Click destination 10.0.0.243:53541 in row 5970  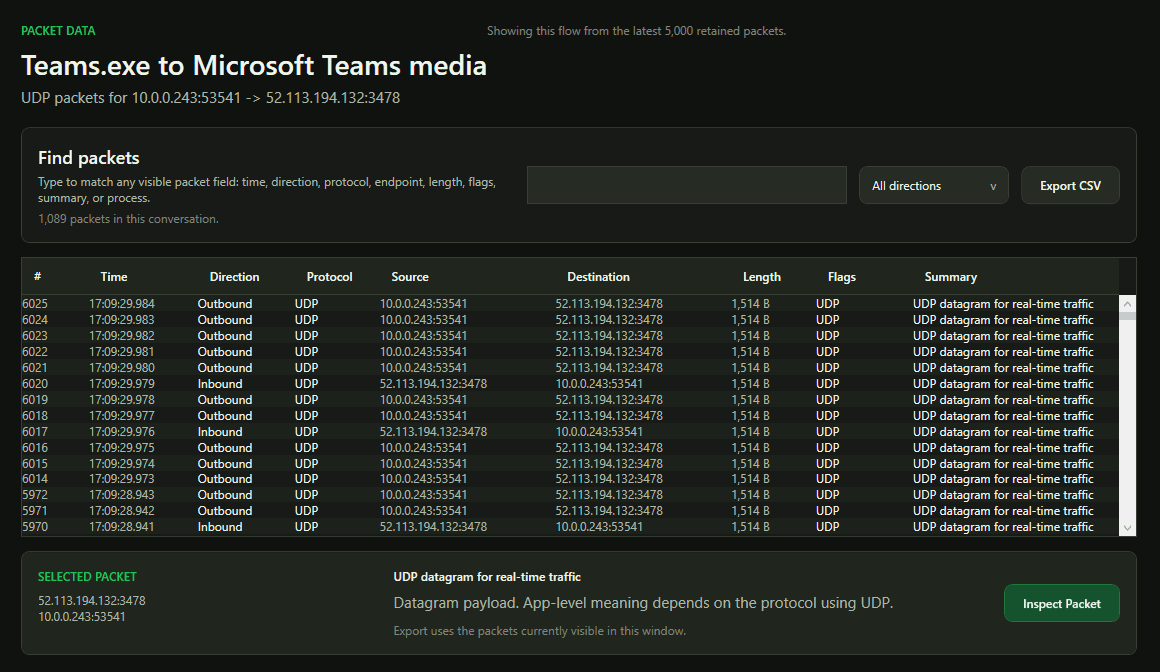[x=599, y=527]
